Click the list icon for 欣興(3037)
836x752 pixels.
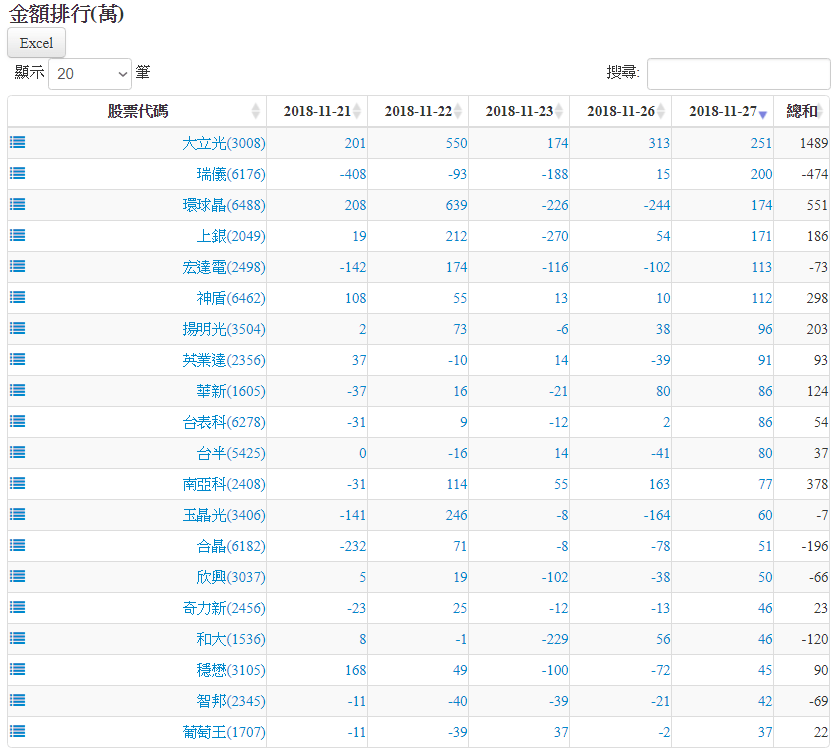click(18, 576)
